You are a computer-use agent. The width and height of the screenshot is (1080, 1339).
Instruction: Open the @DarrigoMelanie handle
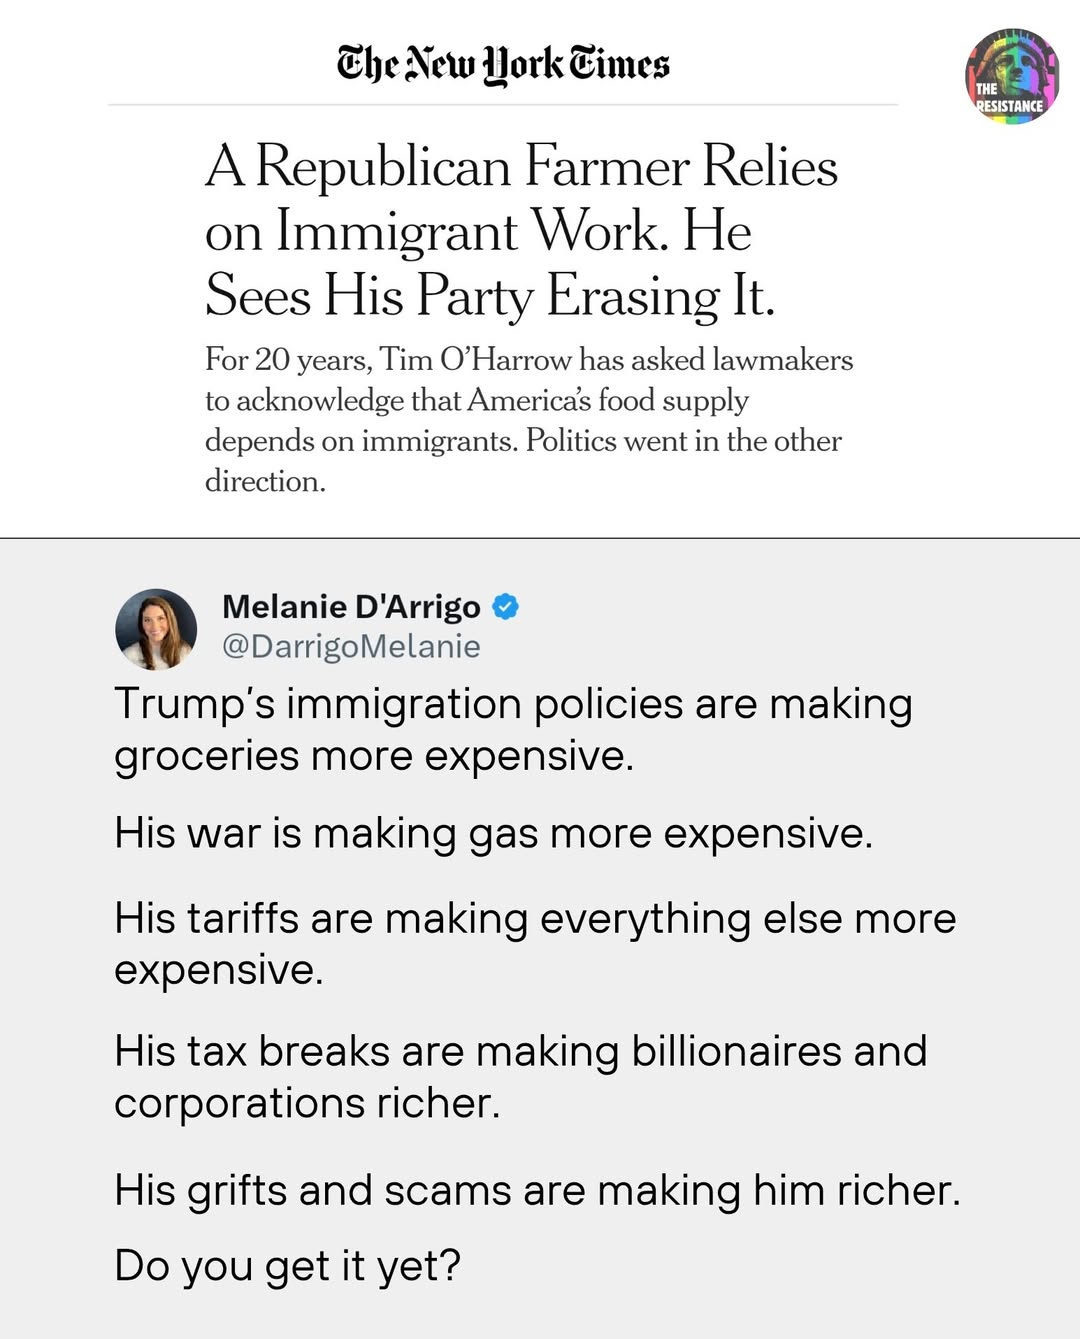(351, 646)
